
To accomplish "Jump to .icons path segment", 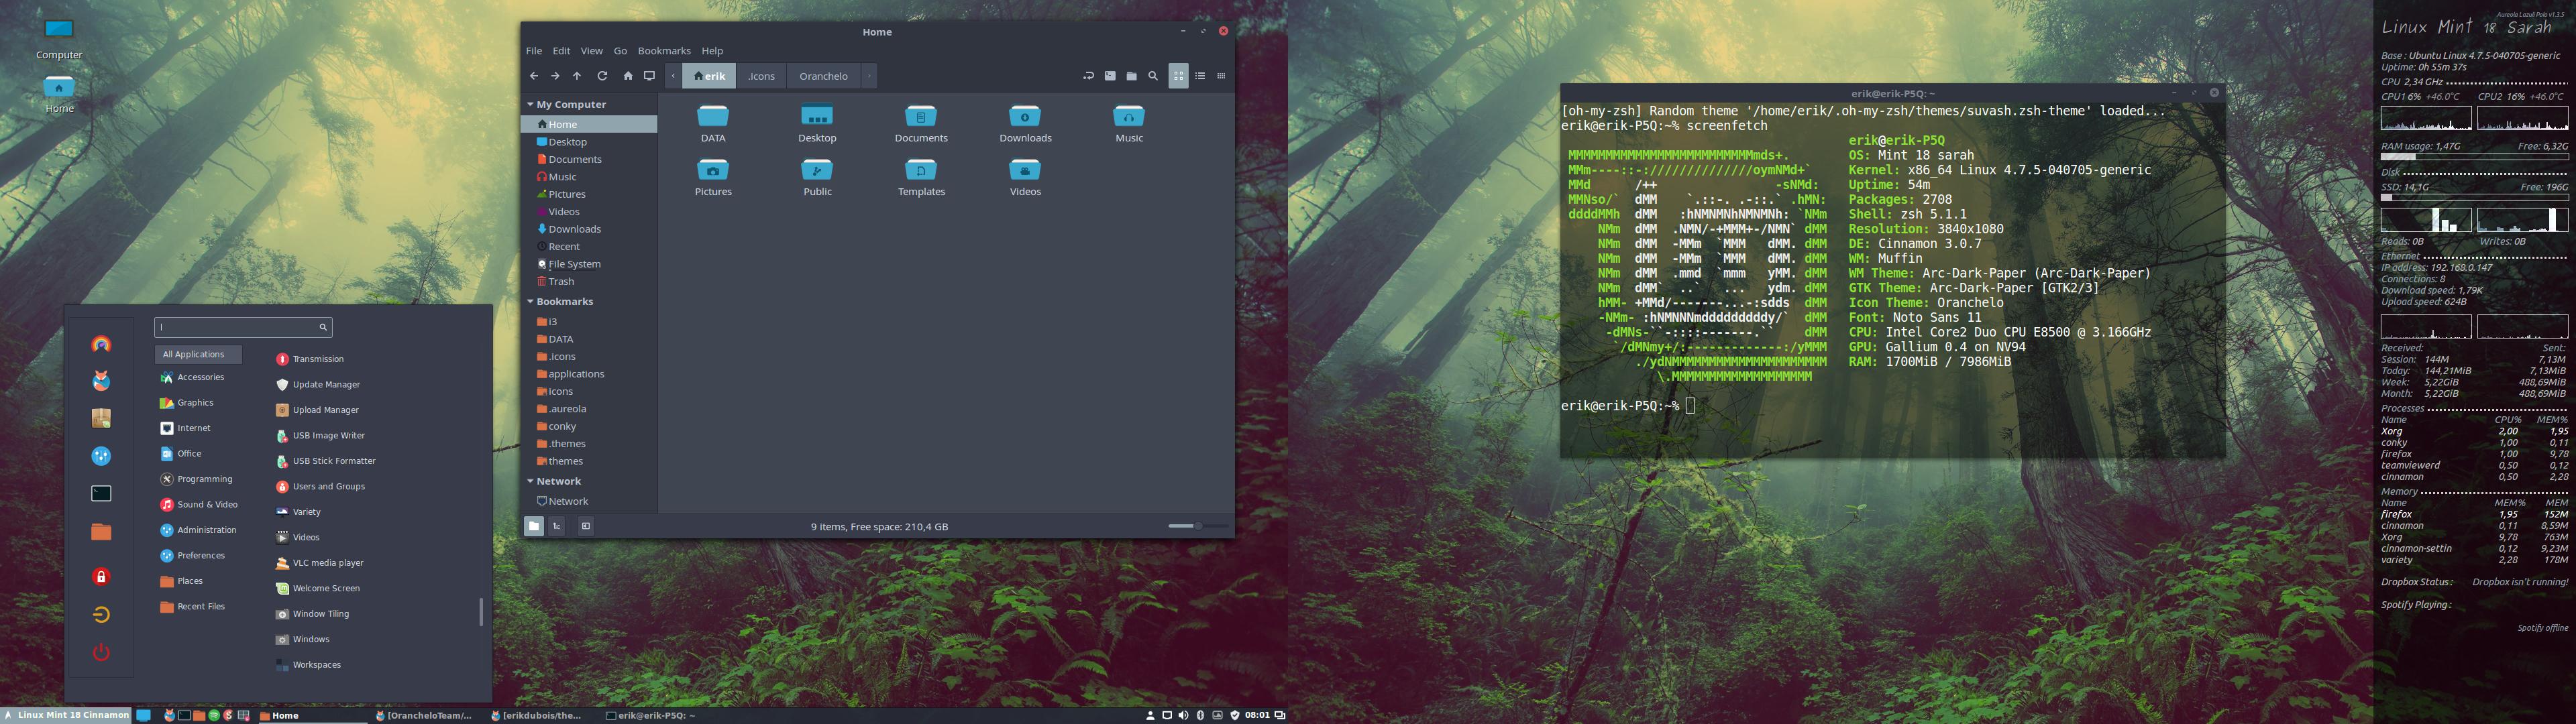I will 762,76.
